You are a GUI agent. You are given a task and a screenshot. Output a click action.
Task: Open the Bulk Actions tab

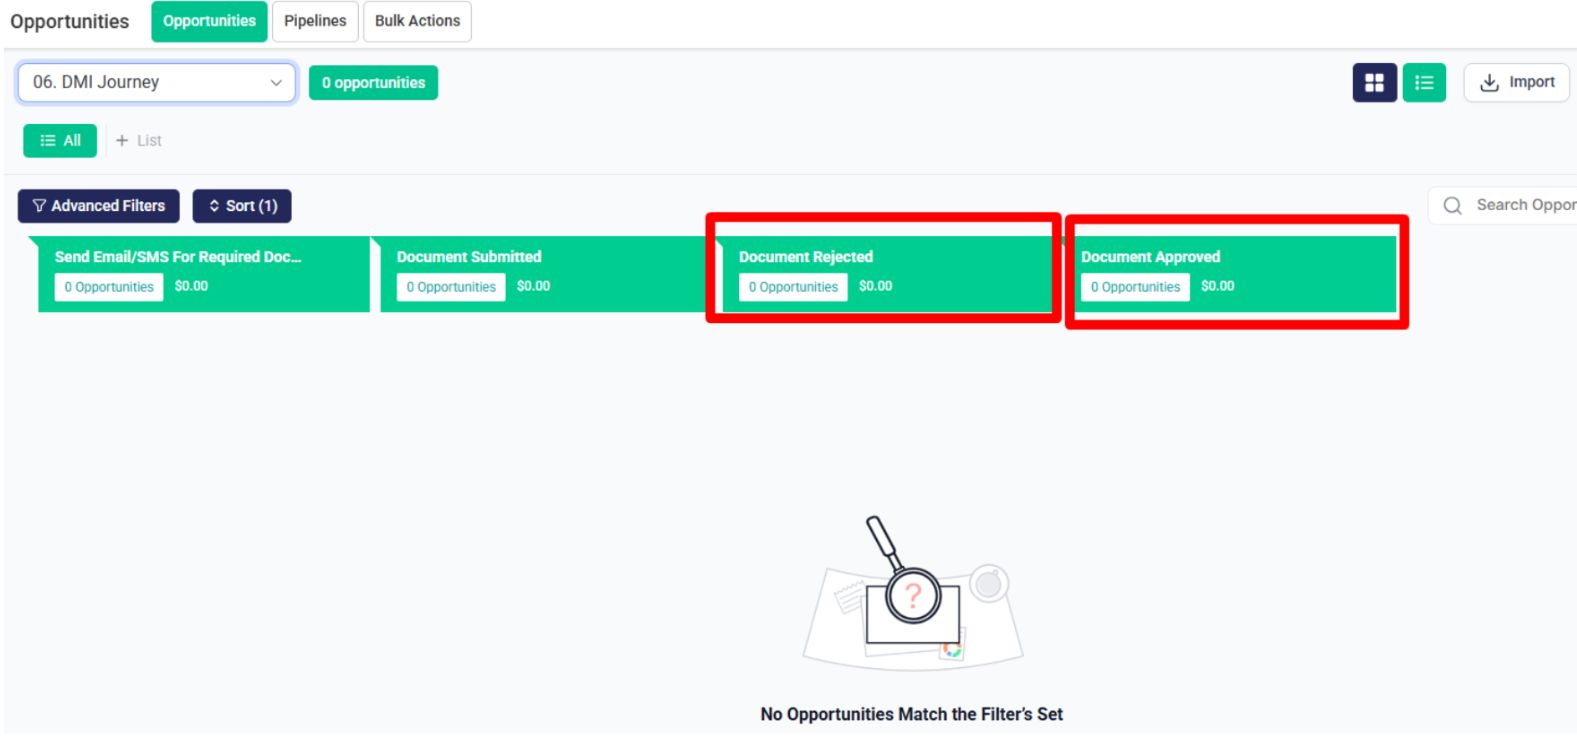[417, 21]
